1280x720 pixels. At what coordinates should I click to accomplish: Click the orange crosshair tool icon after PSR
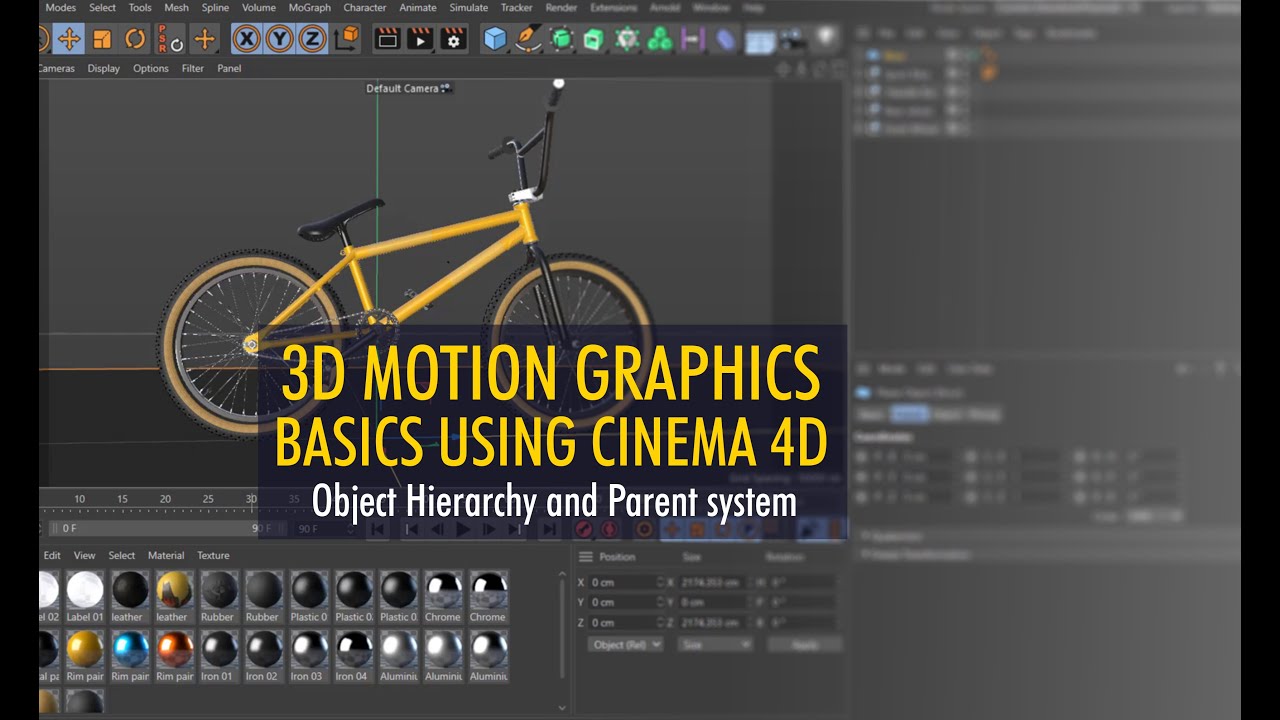coord(204,39)
